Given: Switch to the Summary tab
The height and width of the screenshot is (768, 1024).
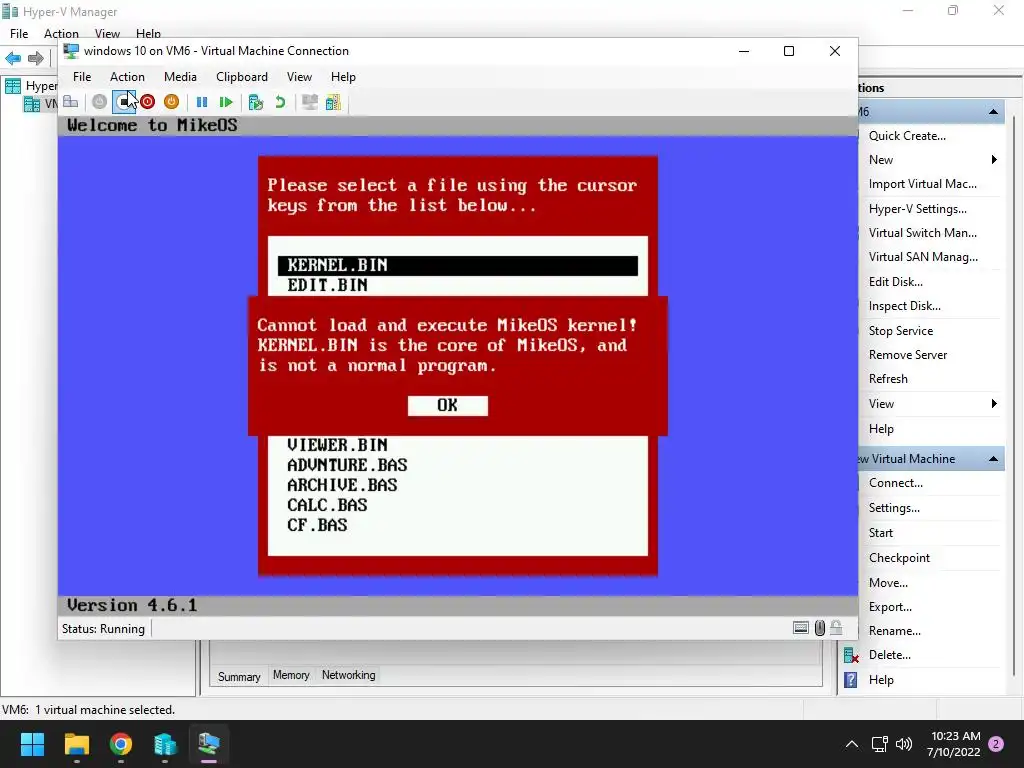Looking at the screenshot, I should coord(238,677).
